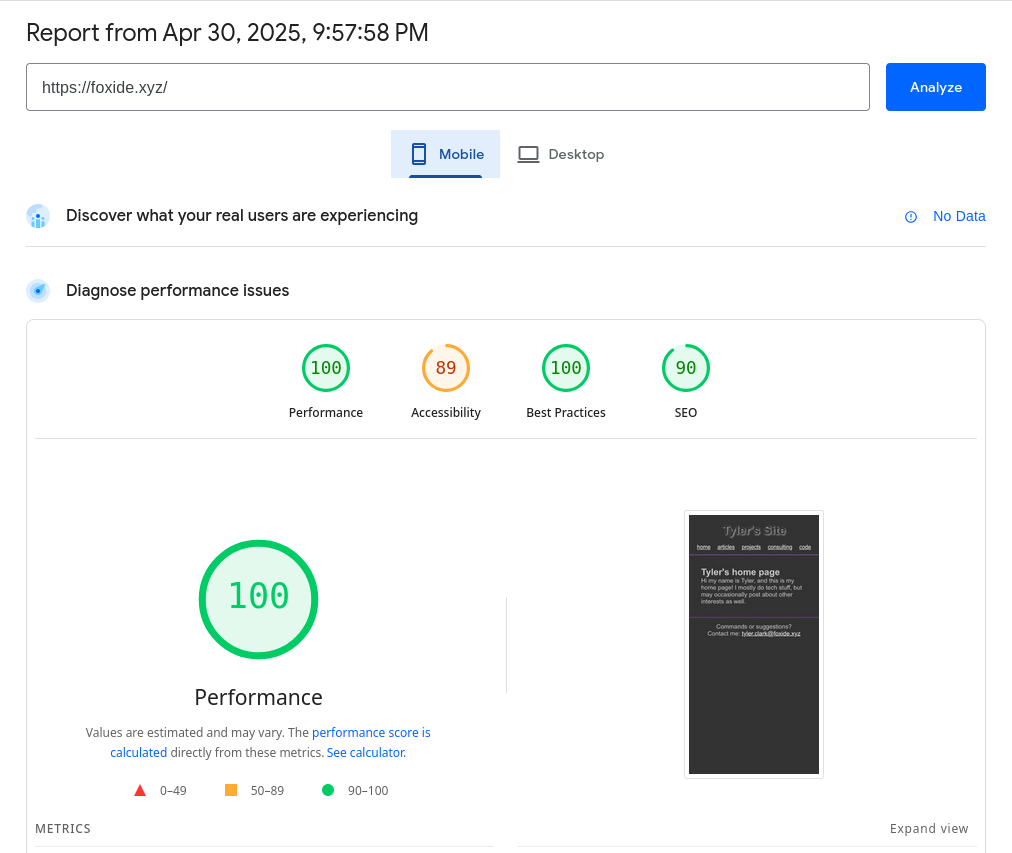
Task: Click the desktop monitor icon
Action: 528,154
